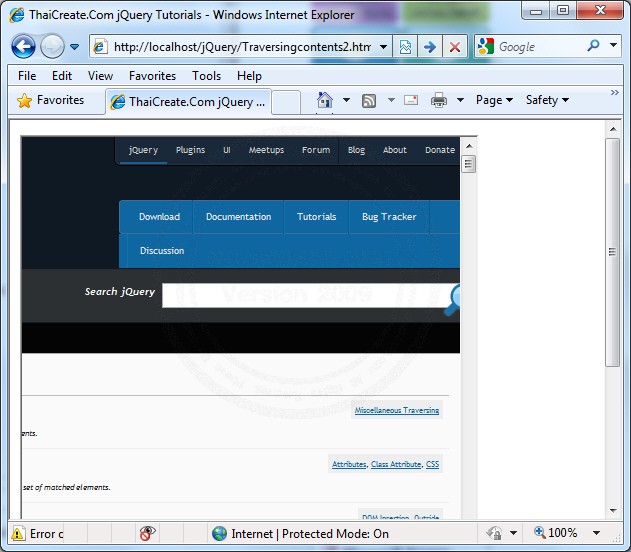Click the security lock status icon

pos(494,533)
